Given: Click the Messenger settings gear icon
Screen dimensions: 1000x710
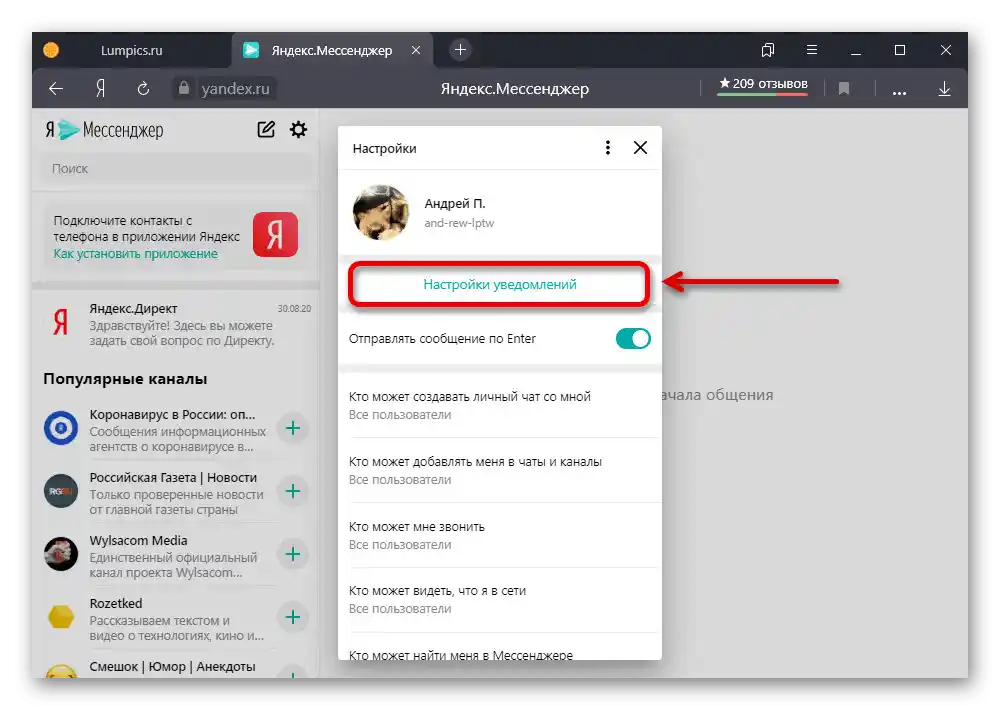Looking at the screenshot, I should [x=297, y=129].
